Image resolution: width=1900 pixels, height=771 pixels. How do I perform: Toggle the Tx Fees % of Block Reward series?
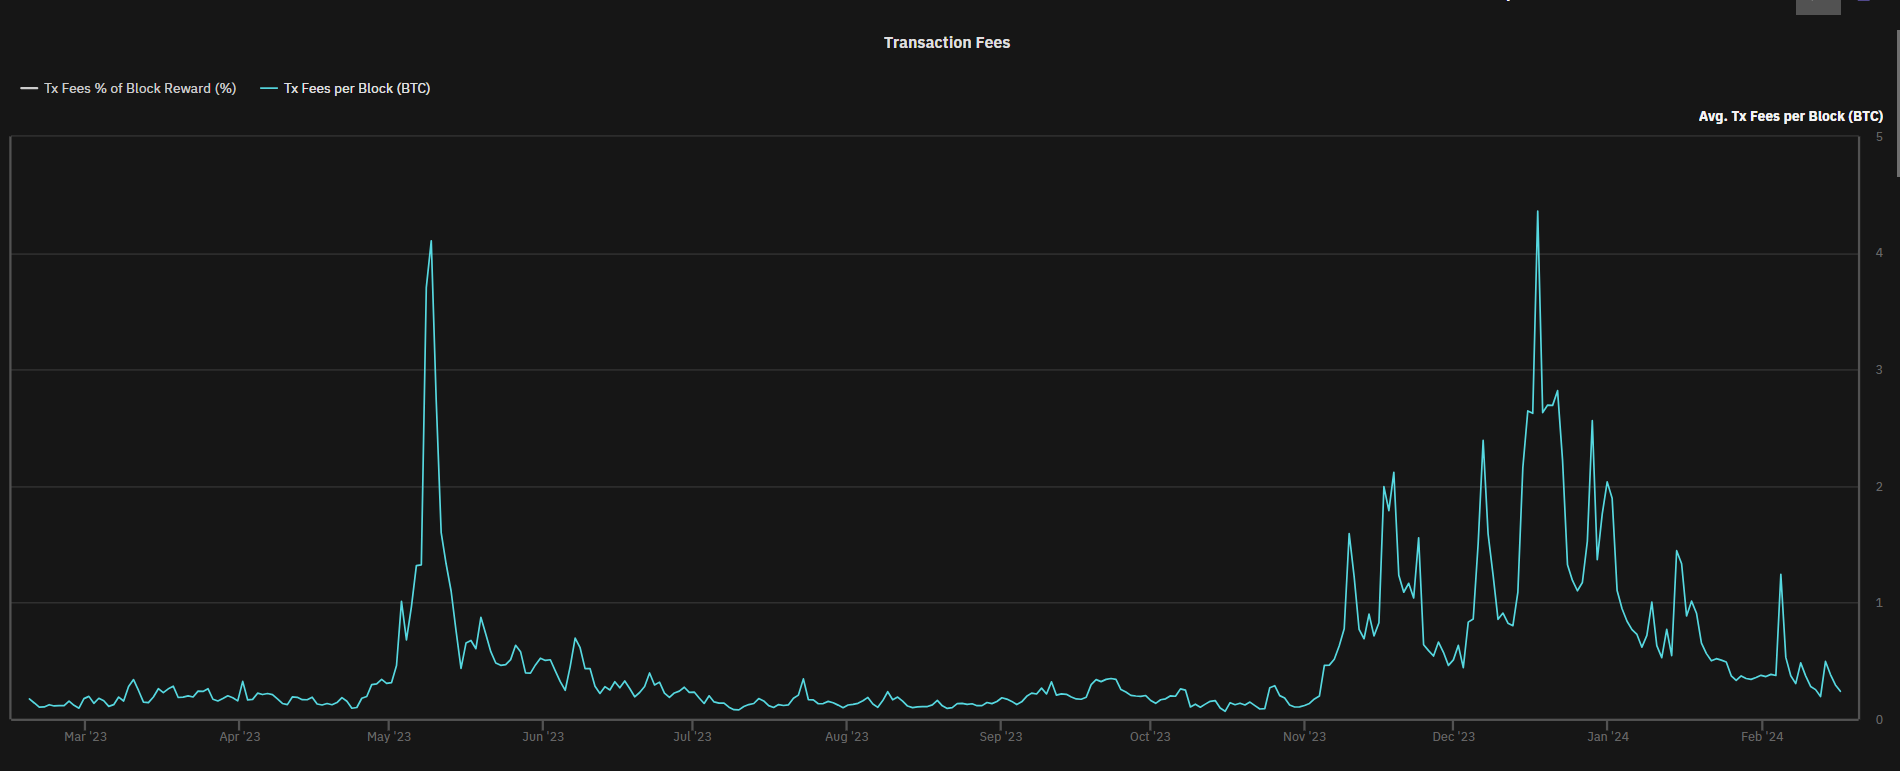click(x=128, y=88)
